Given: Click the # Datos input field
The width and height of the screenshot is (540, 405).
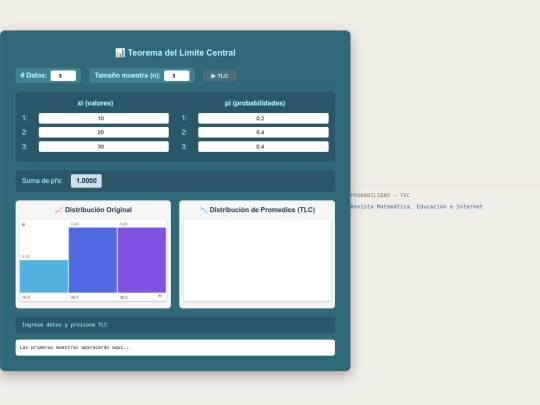Looking at the screenshot, I should (63, 76).
